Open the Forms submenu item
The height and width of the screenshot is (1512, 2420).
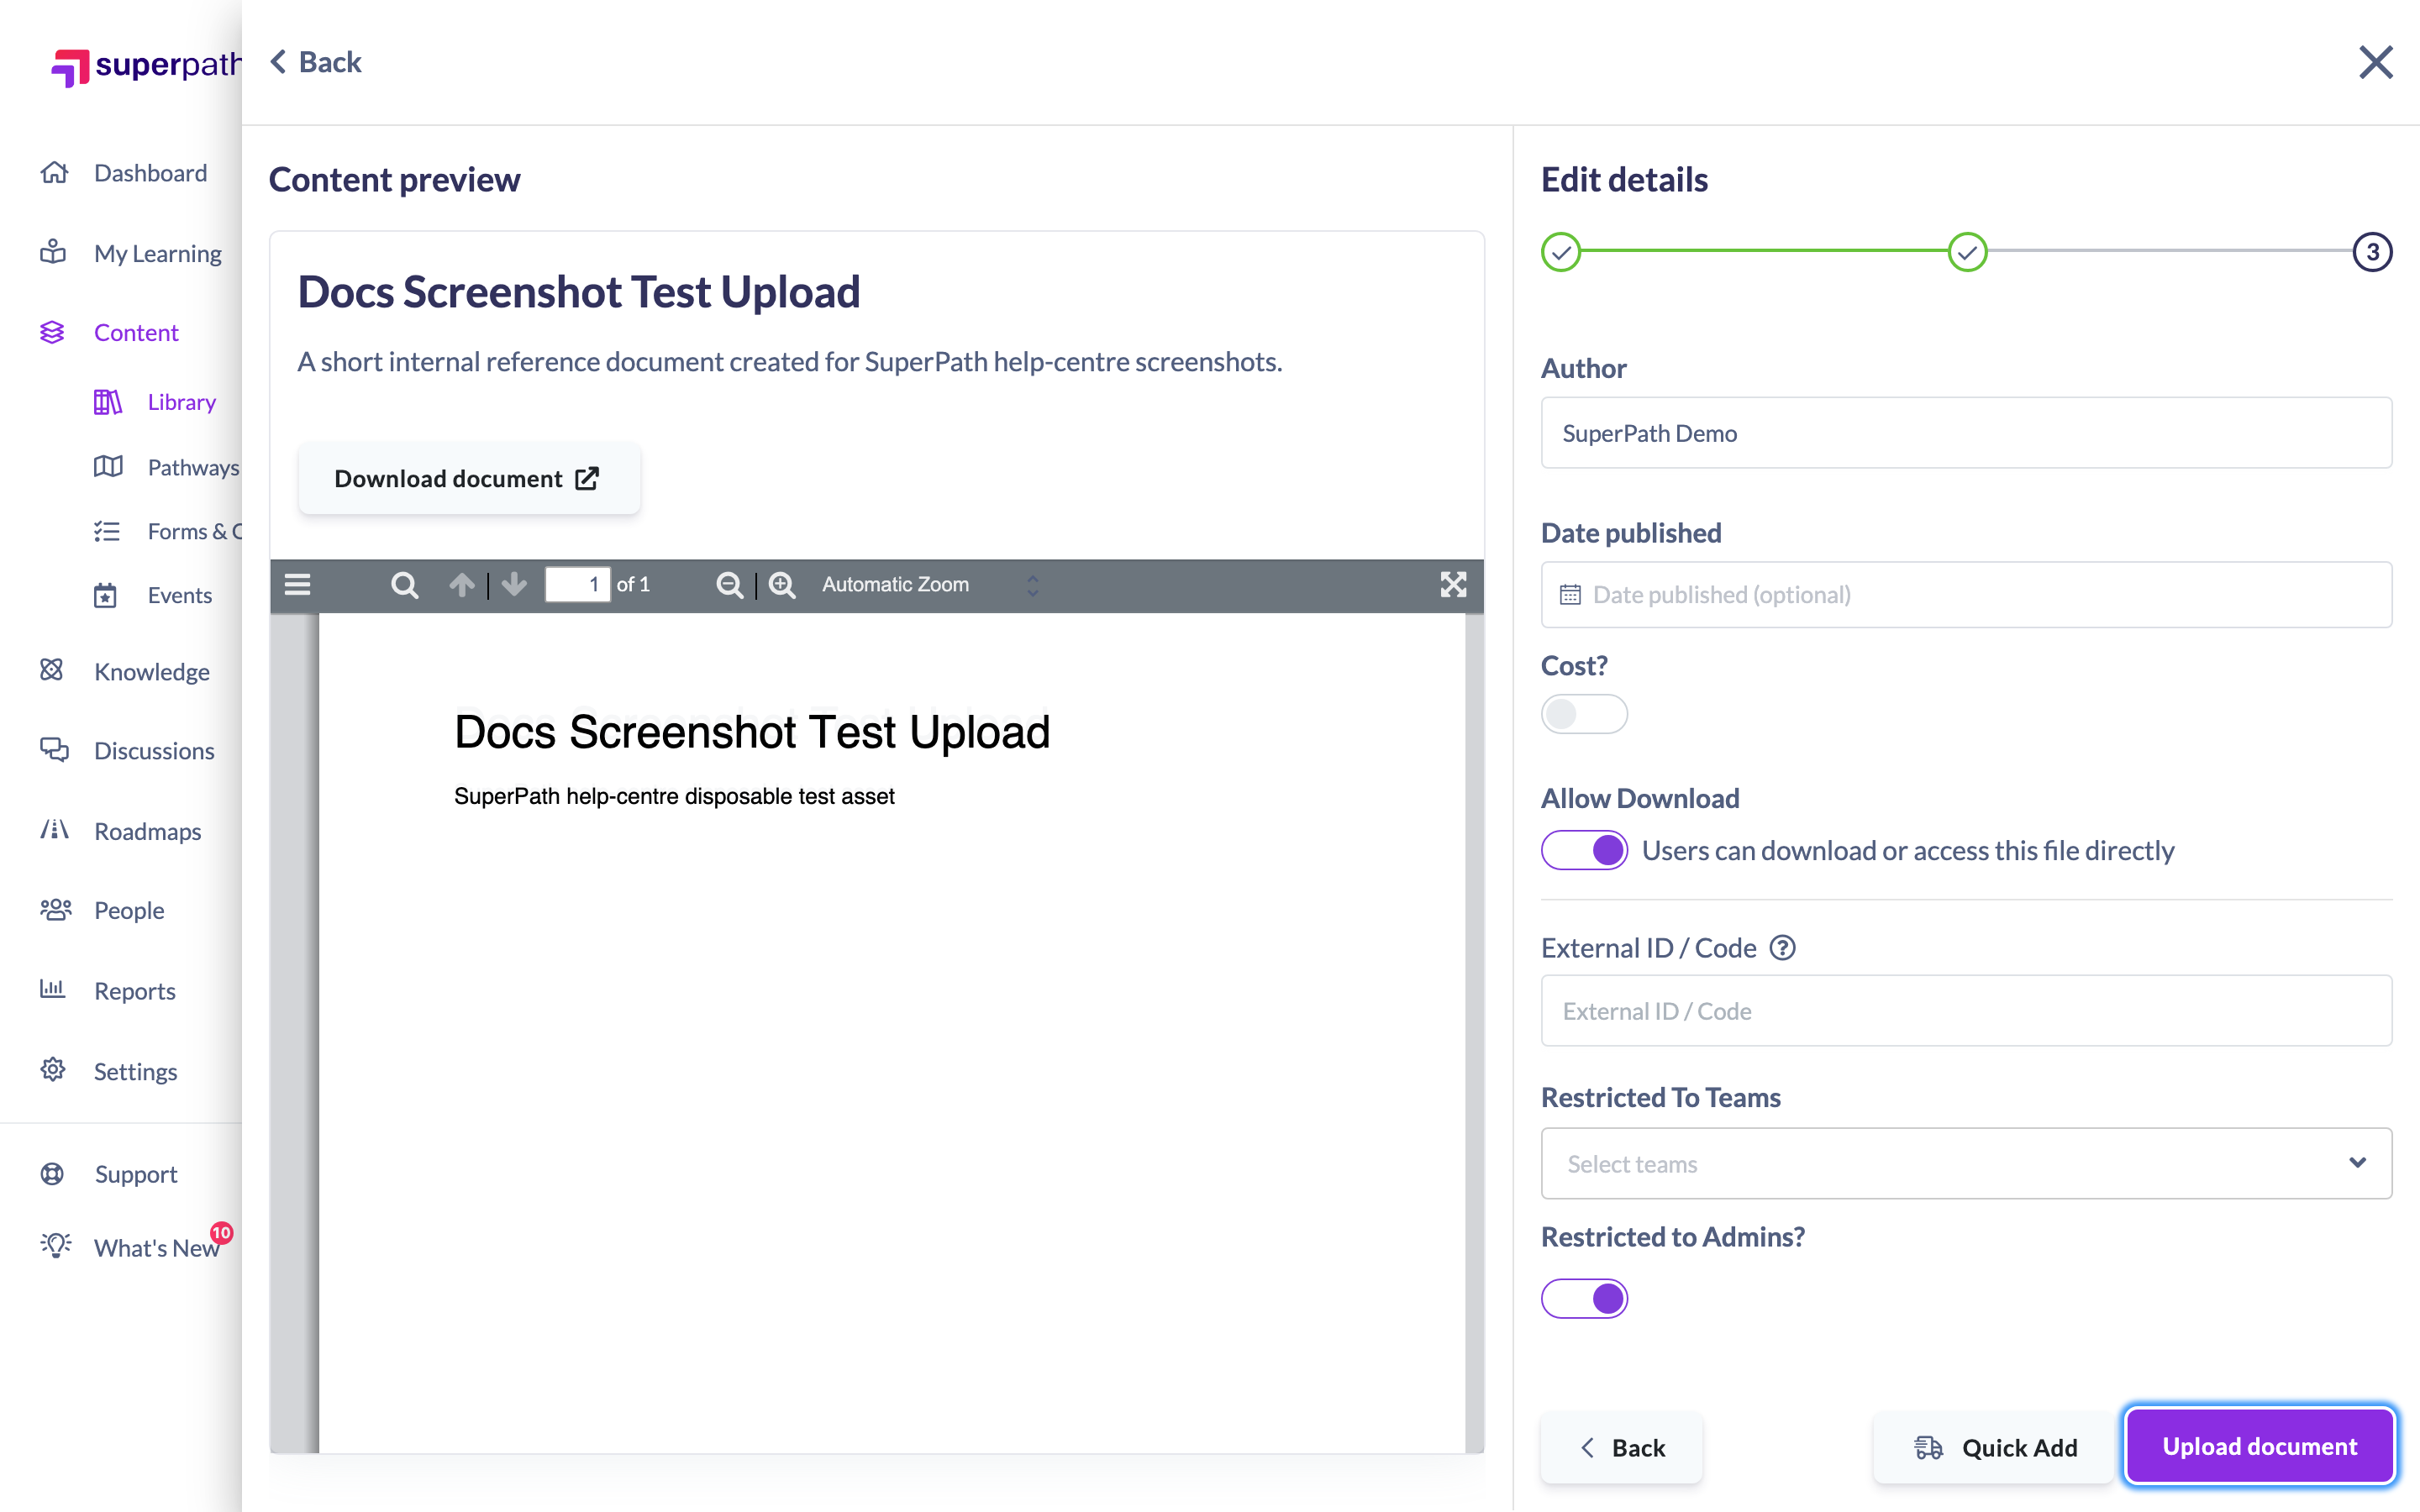pyautogui.click(x=167, y=531)
